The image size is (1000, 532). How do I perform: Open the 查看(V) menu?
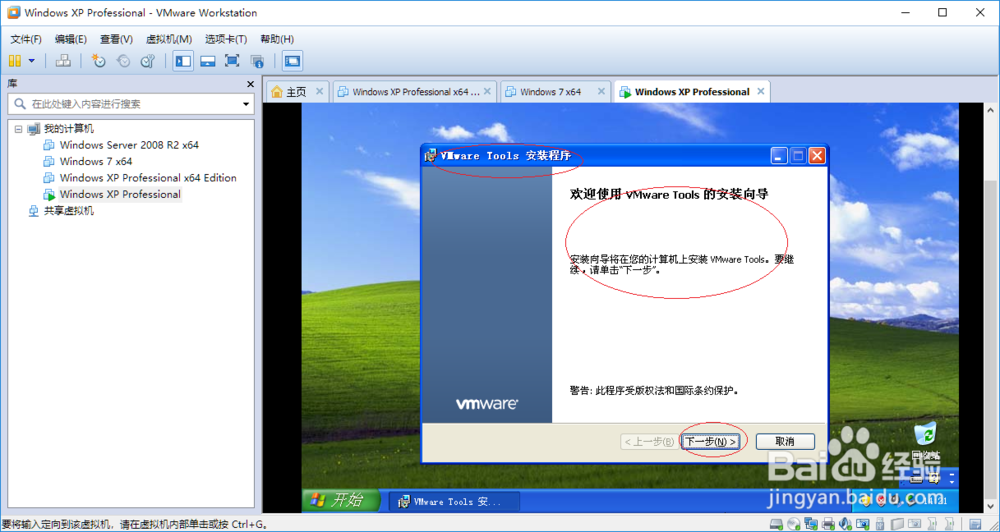tap(116, 39)
